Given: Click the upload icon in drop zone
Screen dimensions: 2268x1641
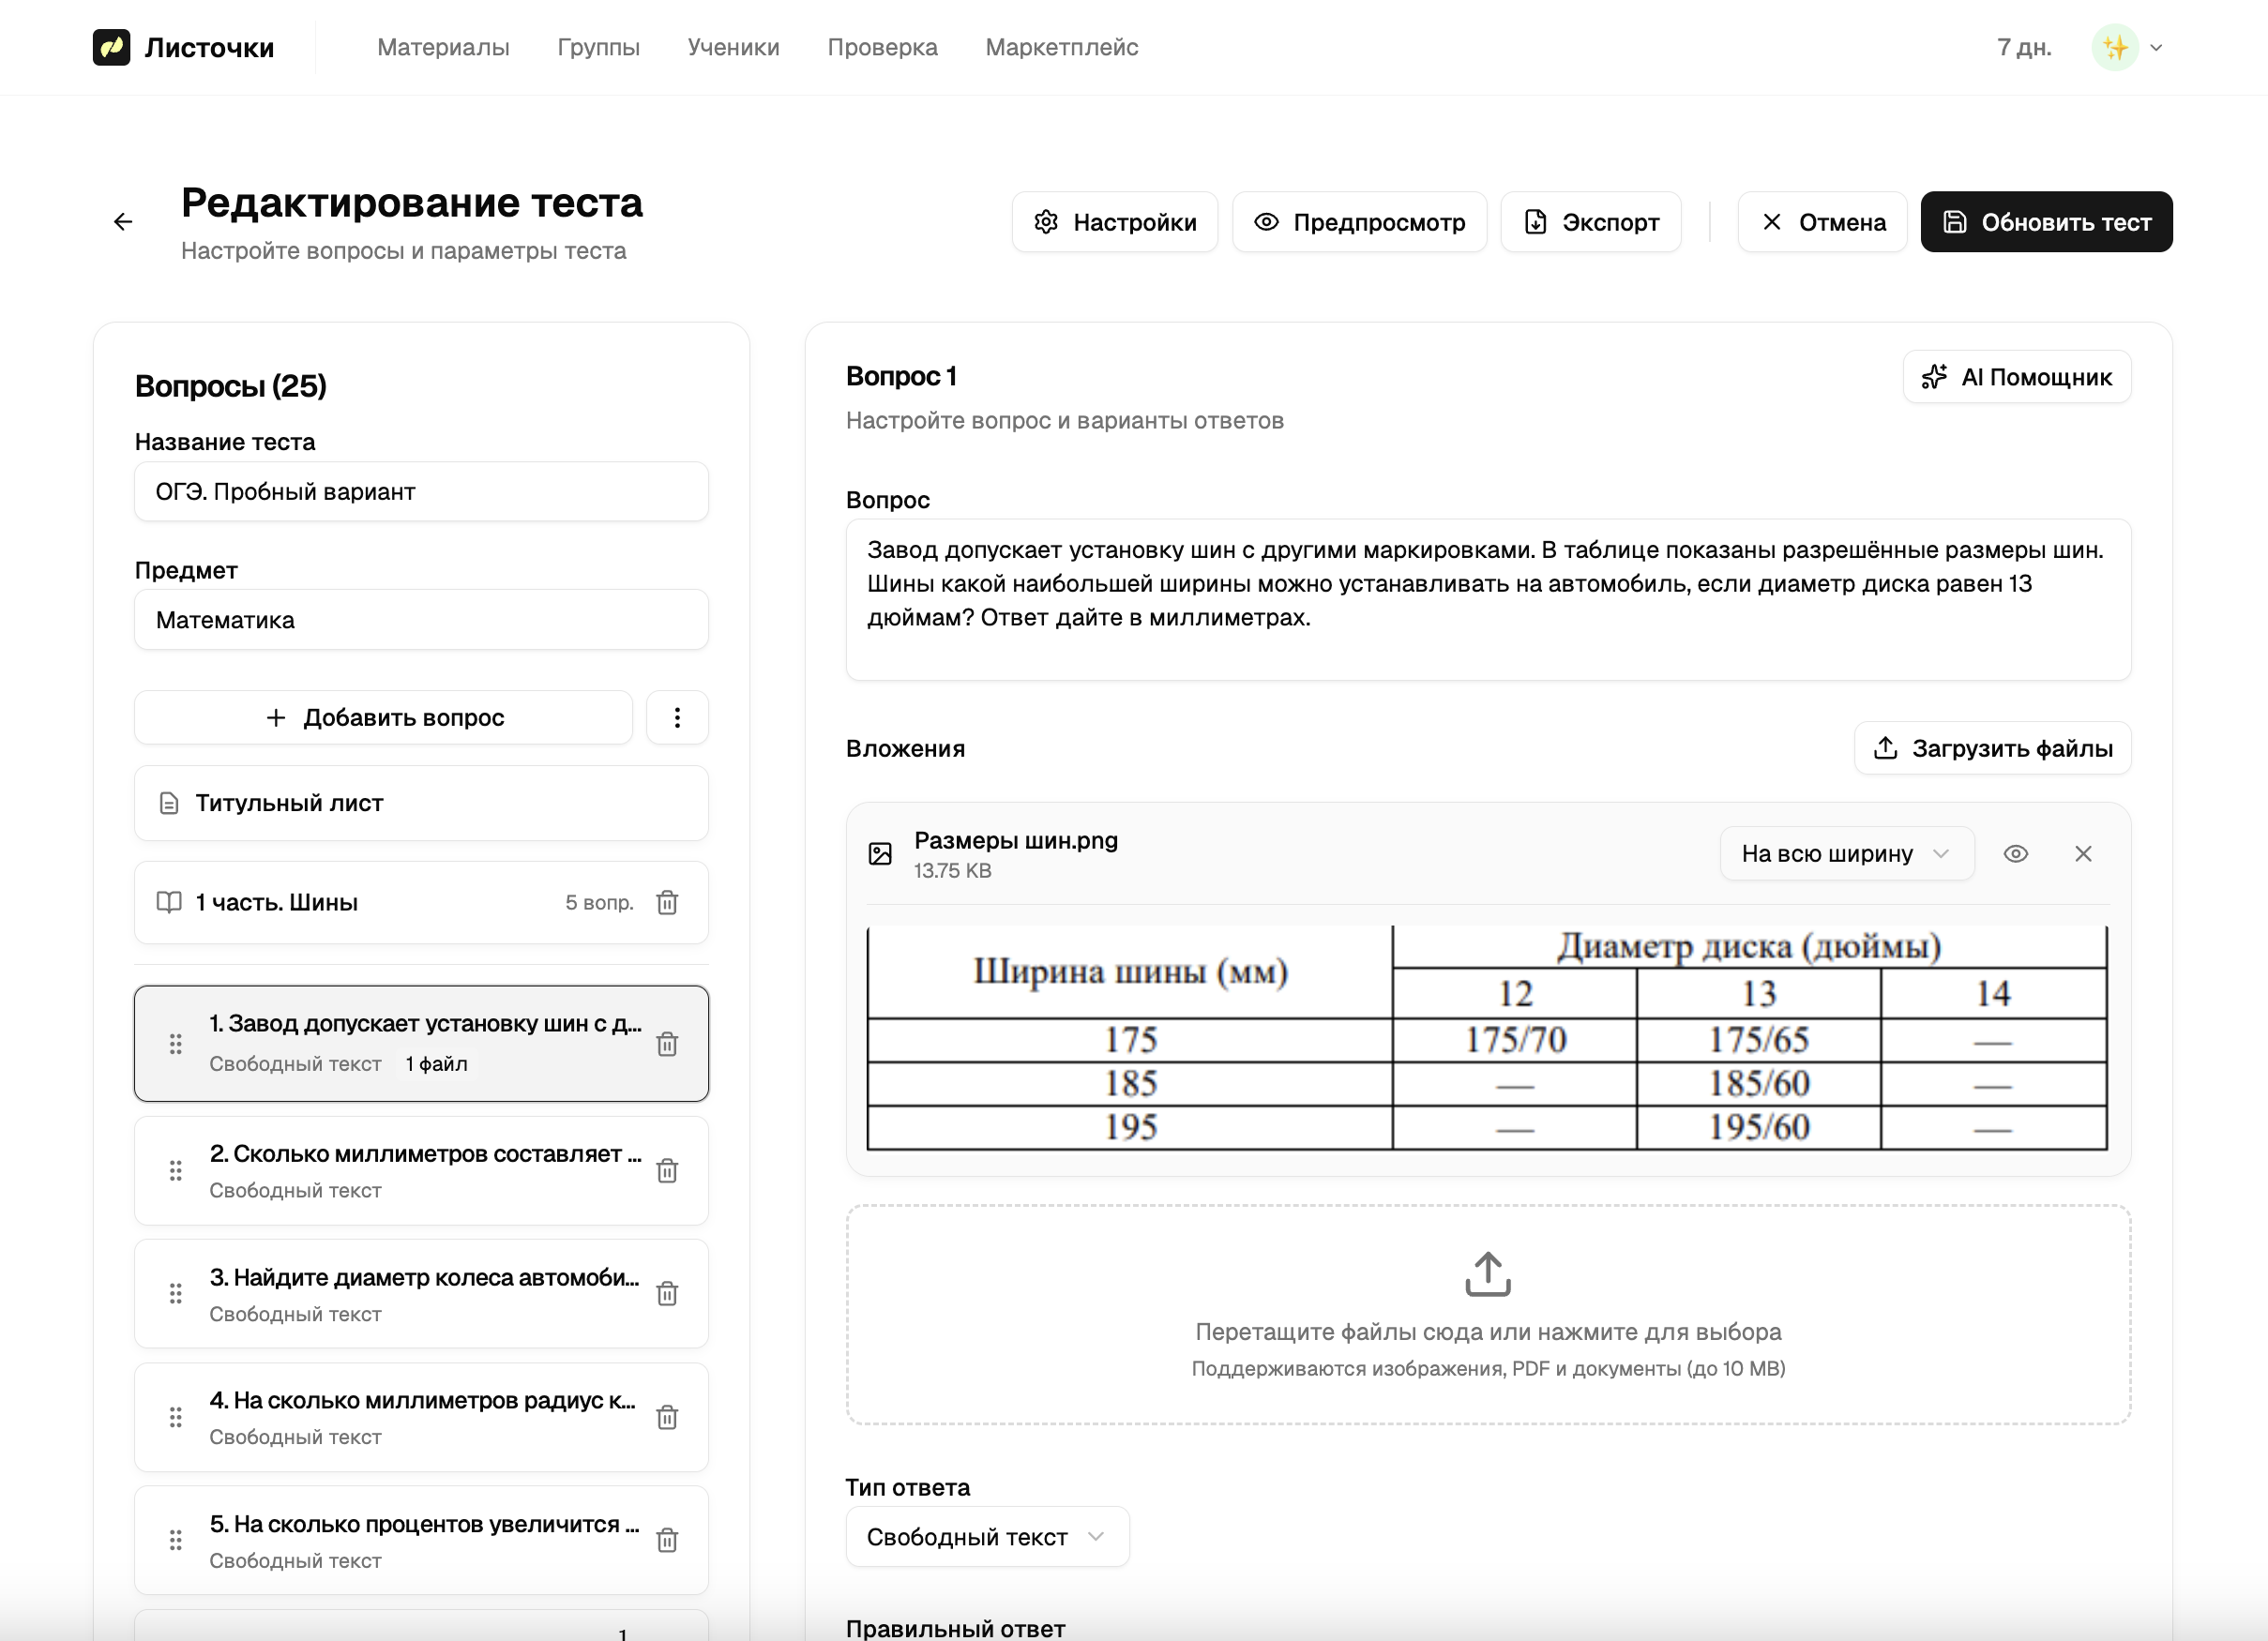Looking at the screenshot, I should [x=1487, y=1274].
